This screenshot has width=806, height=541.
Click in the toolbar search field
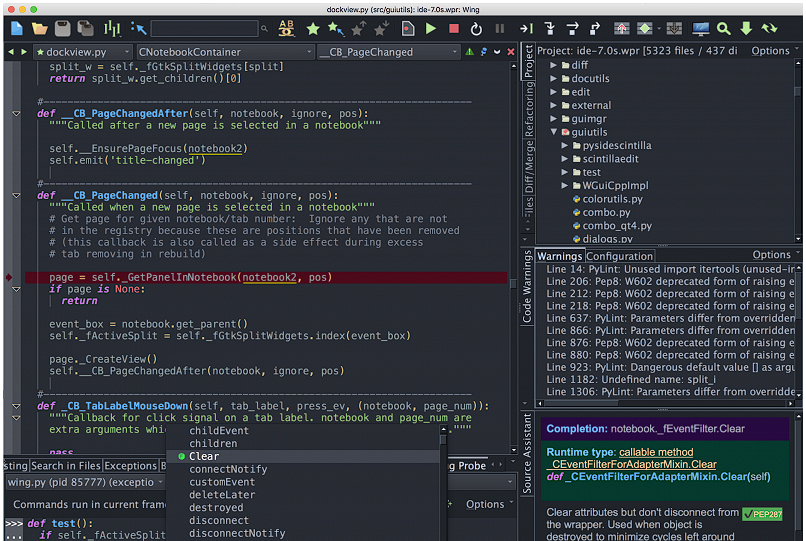pyautogui.click(x=205, y=29)
